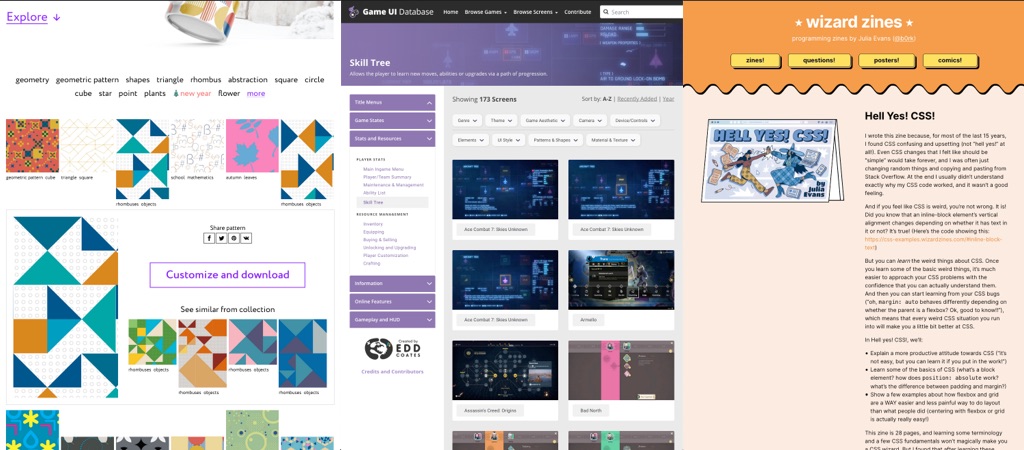This screenshot has height=450, width=1024.
Task: Expand the Game States sidebar section
Action: tap(392, 120)
